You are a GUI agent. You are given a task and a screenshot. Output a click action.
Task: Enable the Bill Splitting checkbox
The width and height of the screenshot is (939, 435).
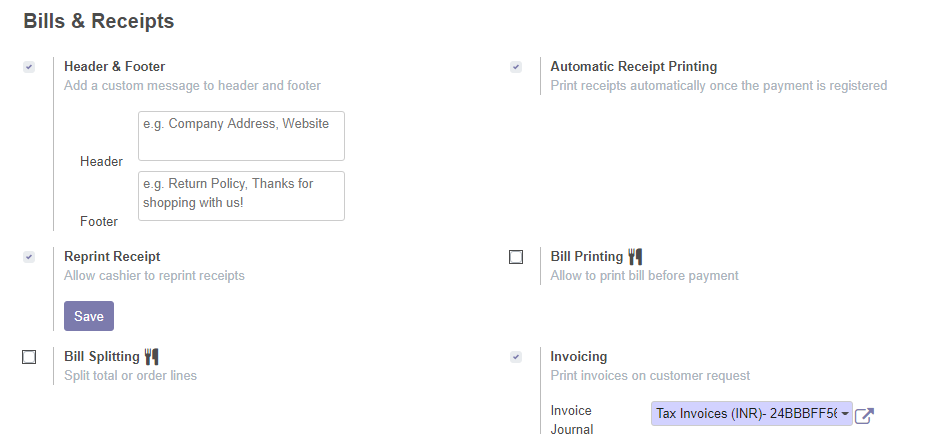coord(29,357)
